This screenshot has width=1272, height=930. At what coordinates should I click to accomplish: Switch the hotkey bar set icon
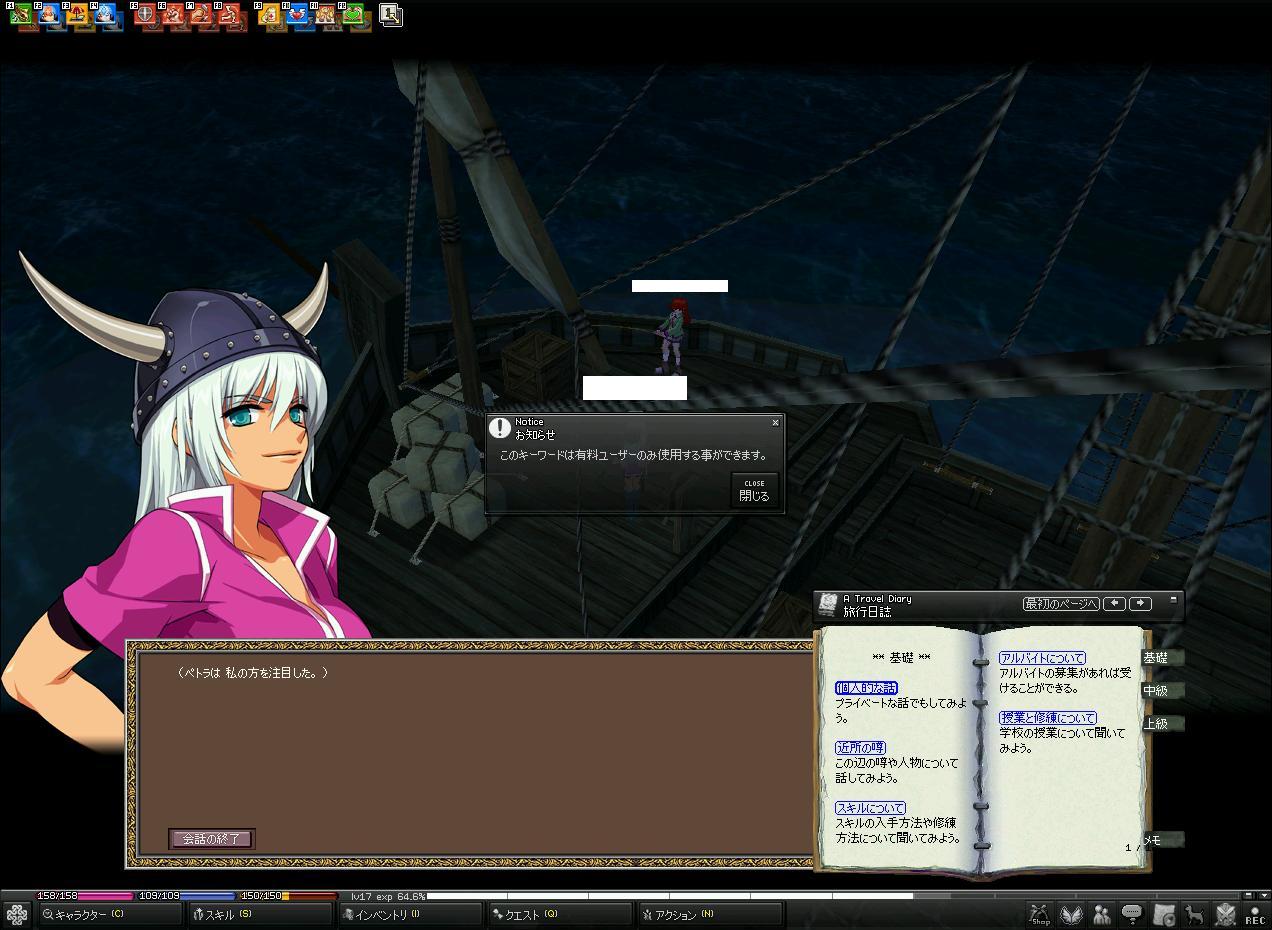pyautogui.click(x=391, y=16)
